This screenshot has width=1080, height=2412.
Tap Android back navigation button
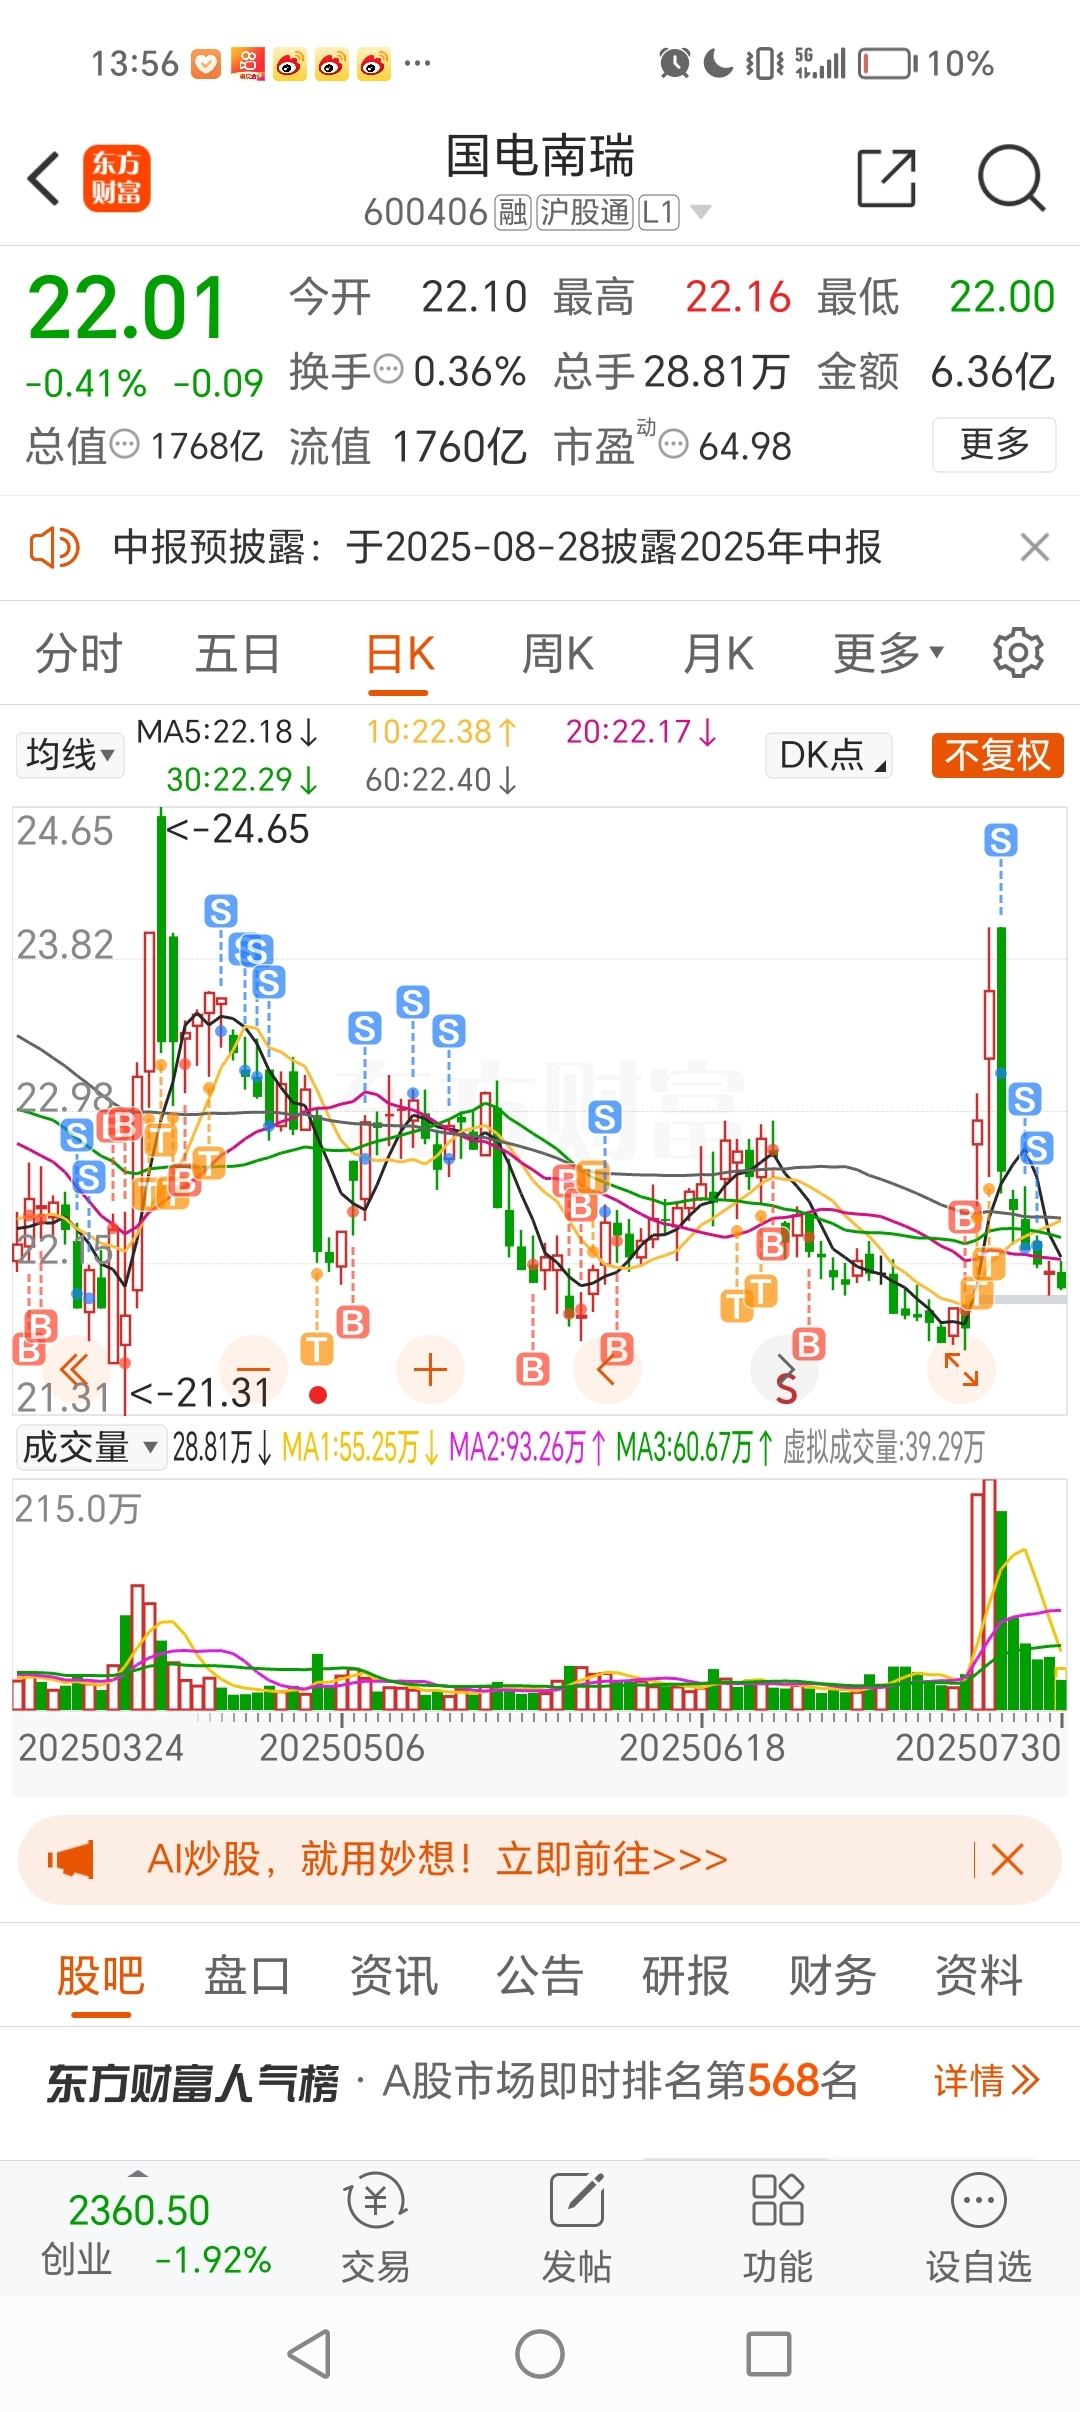click(309, 2354)
